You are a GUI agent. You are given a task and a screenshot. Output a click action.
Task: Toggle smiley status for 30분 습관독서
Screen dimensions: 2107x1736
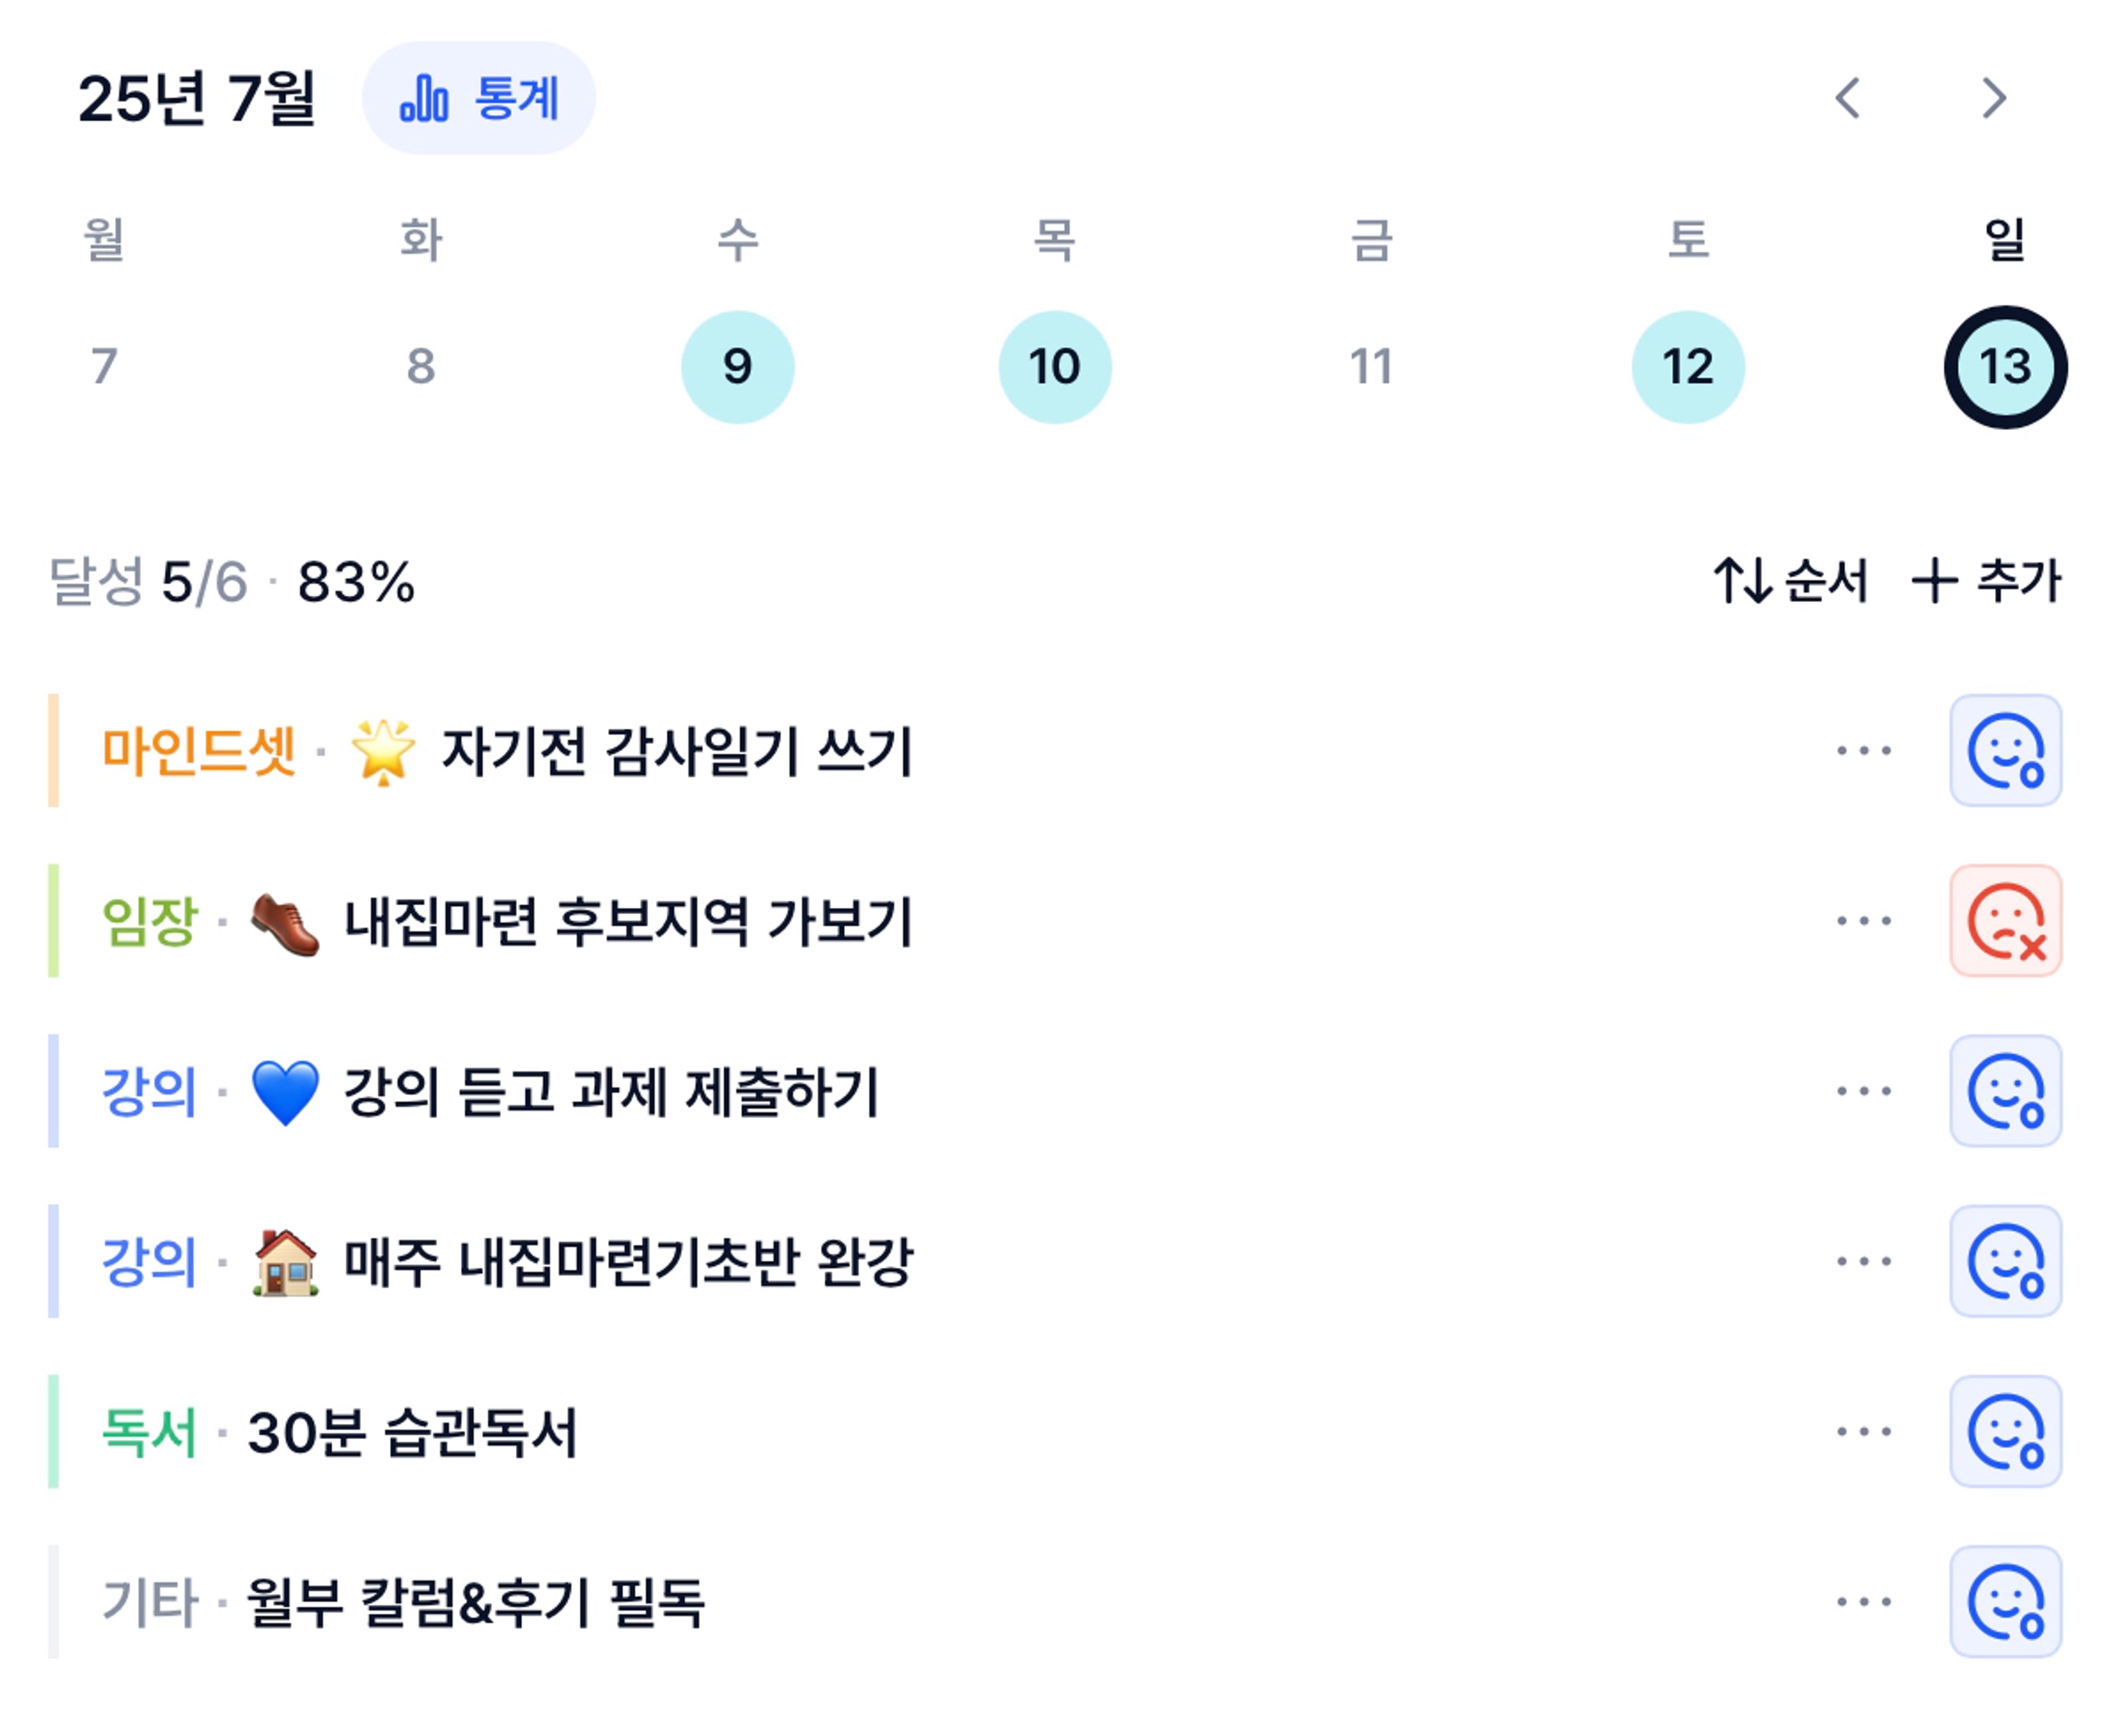click(x=2005, y=1431)
